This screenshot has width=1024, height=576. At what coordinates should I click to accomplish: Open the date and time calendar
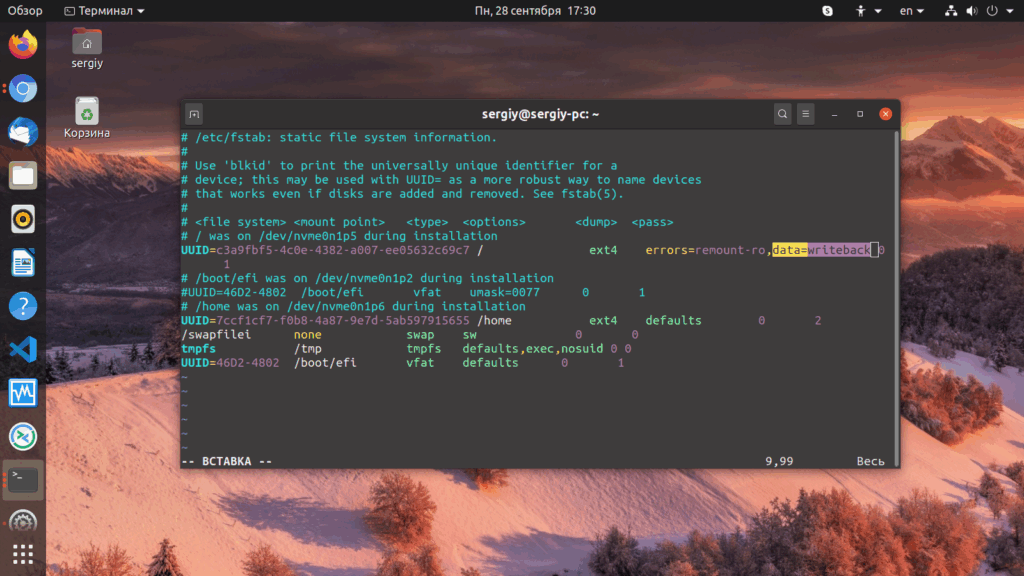coord(535,11)
